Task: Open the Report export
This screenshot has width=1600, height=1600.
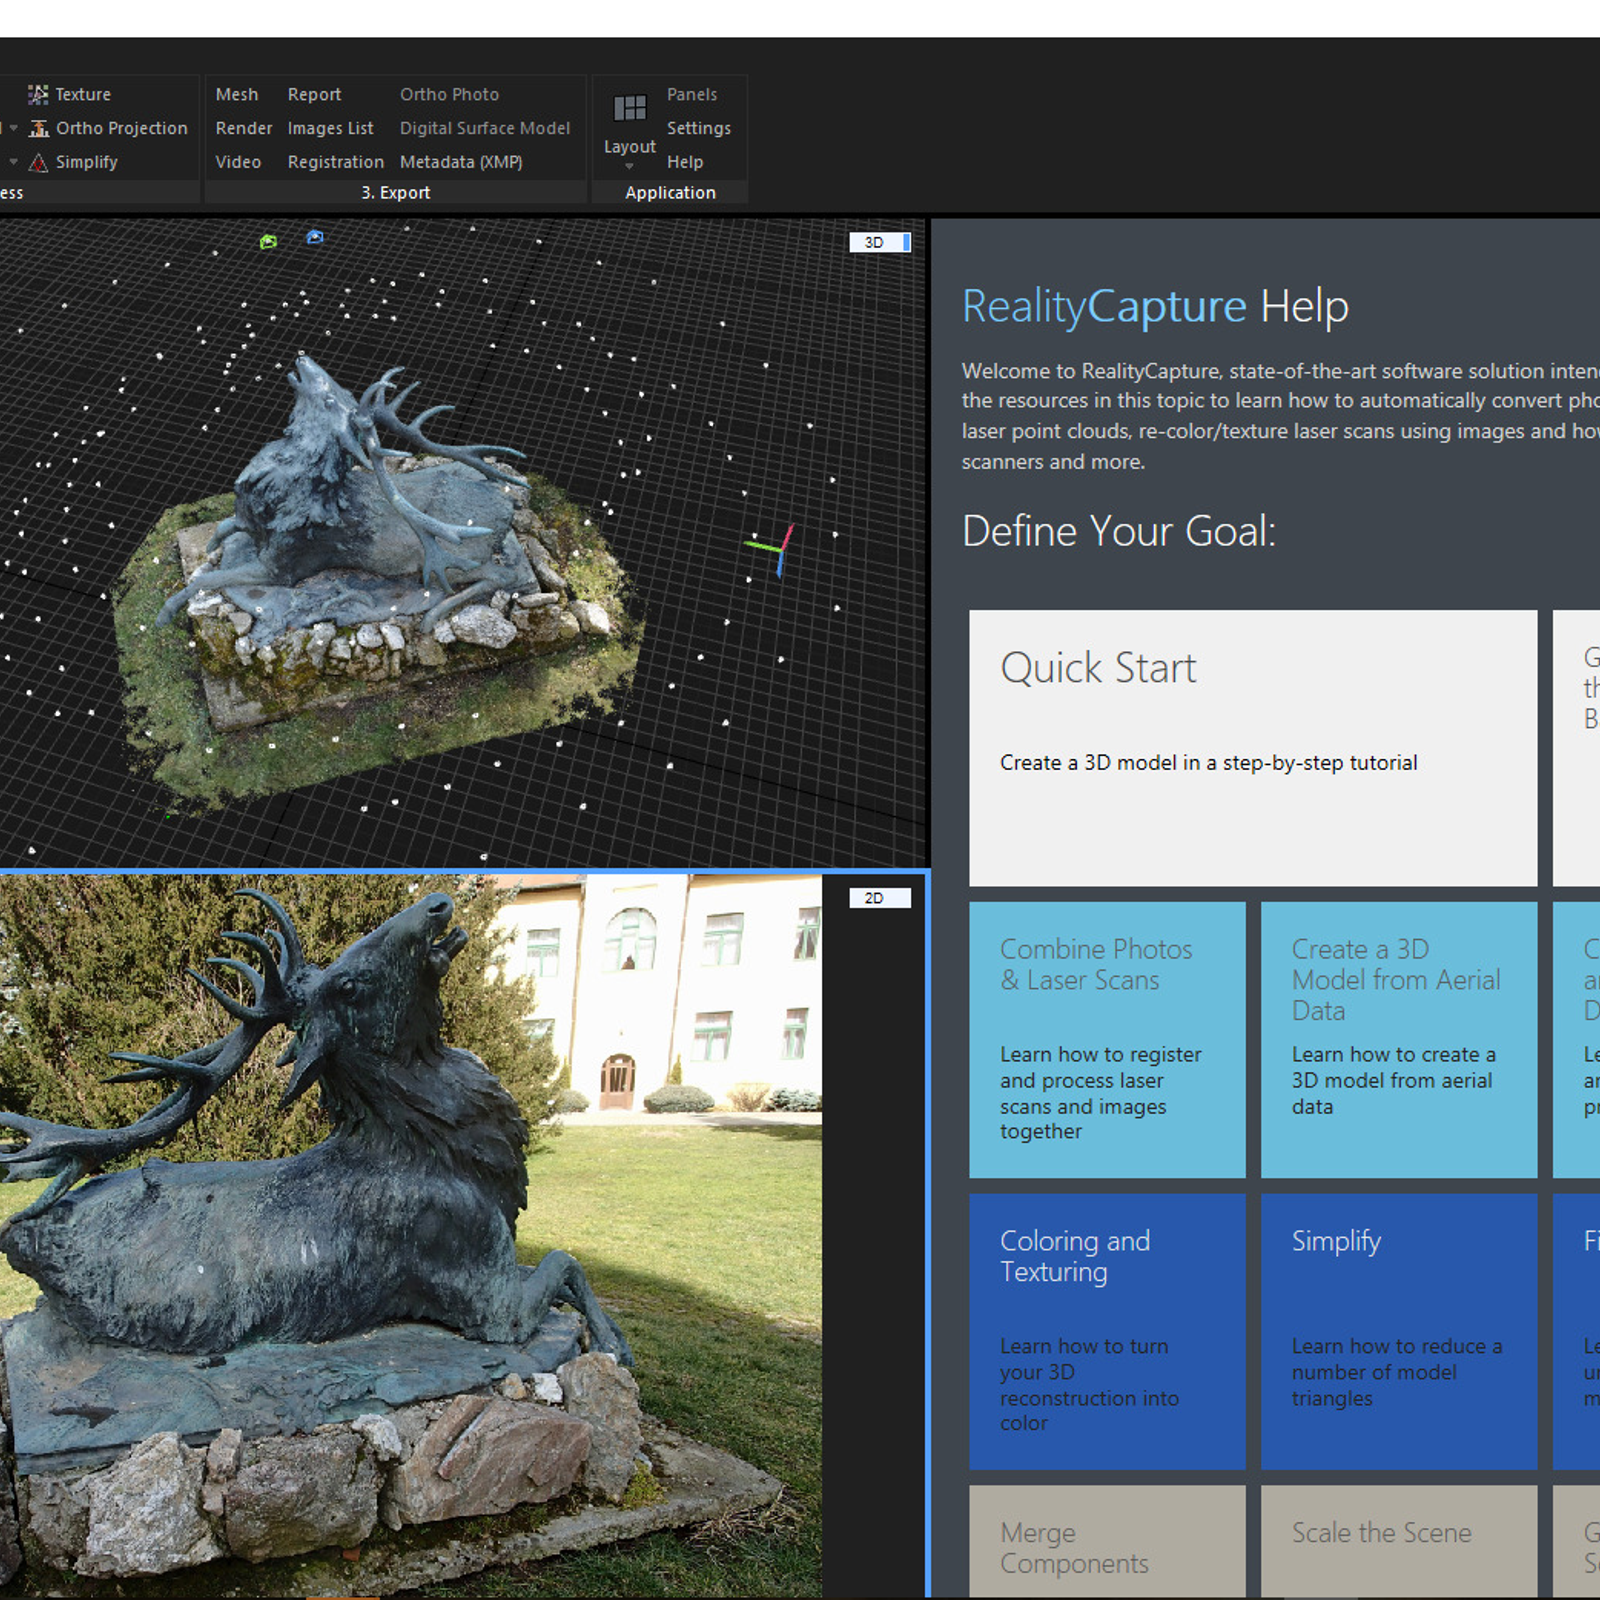Action: 314,94
